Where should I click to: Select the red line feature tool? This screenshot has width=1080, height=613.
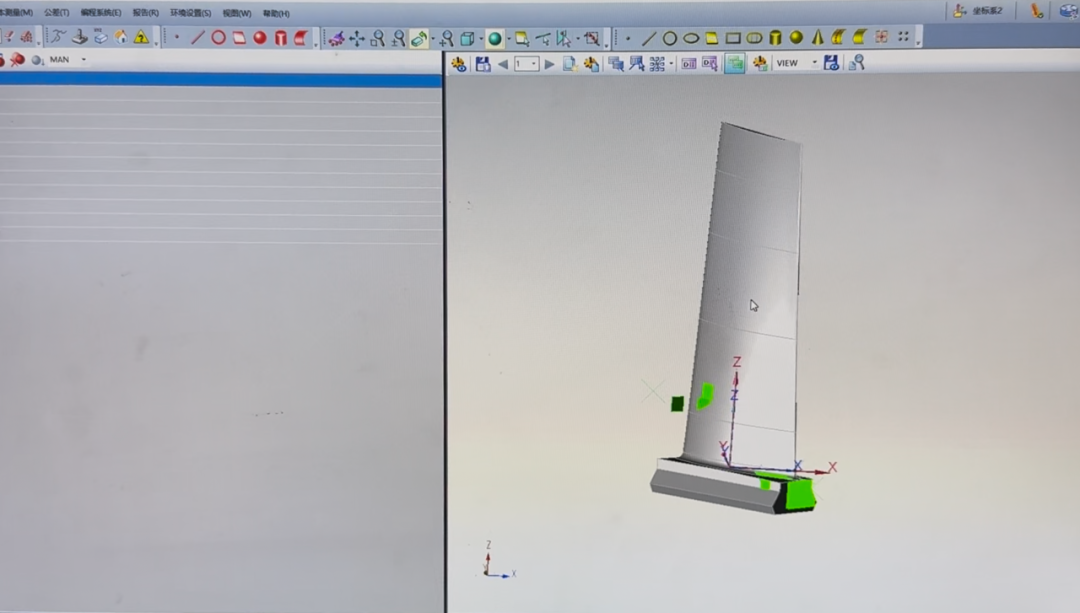(197, 38)
